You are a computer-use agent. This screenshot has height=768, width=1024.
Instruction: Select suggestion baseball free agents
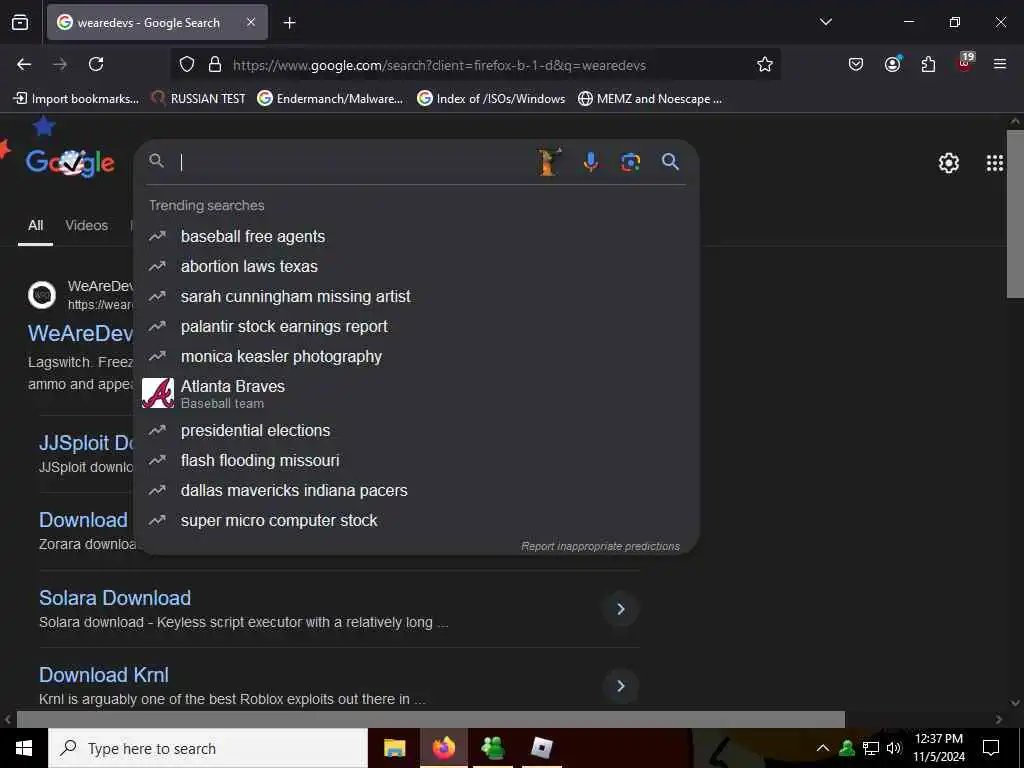[x=415, y=236]
